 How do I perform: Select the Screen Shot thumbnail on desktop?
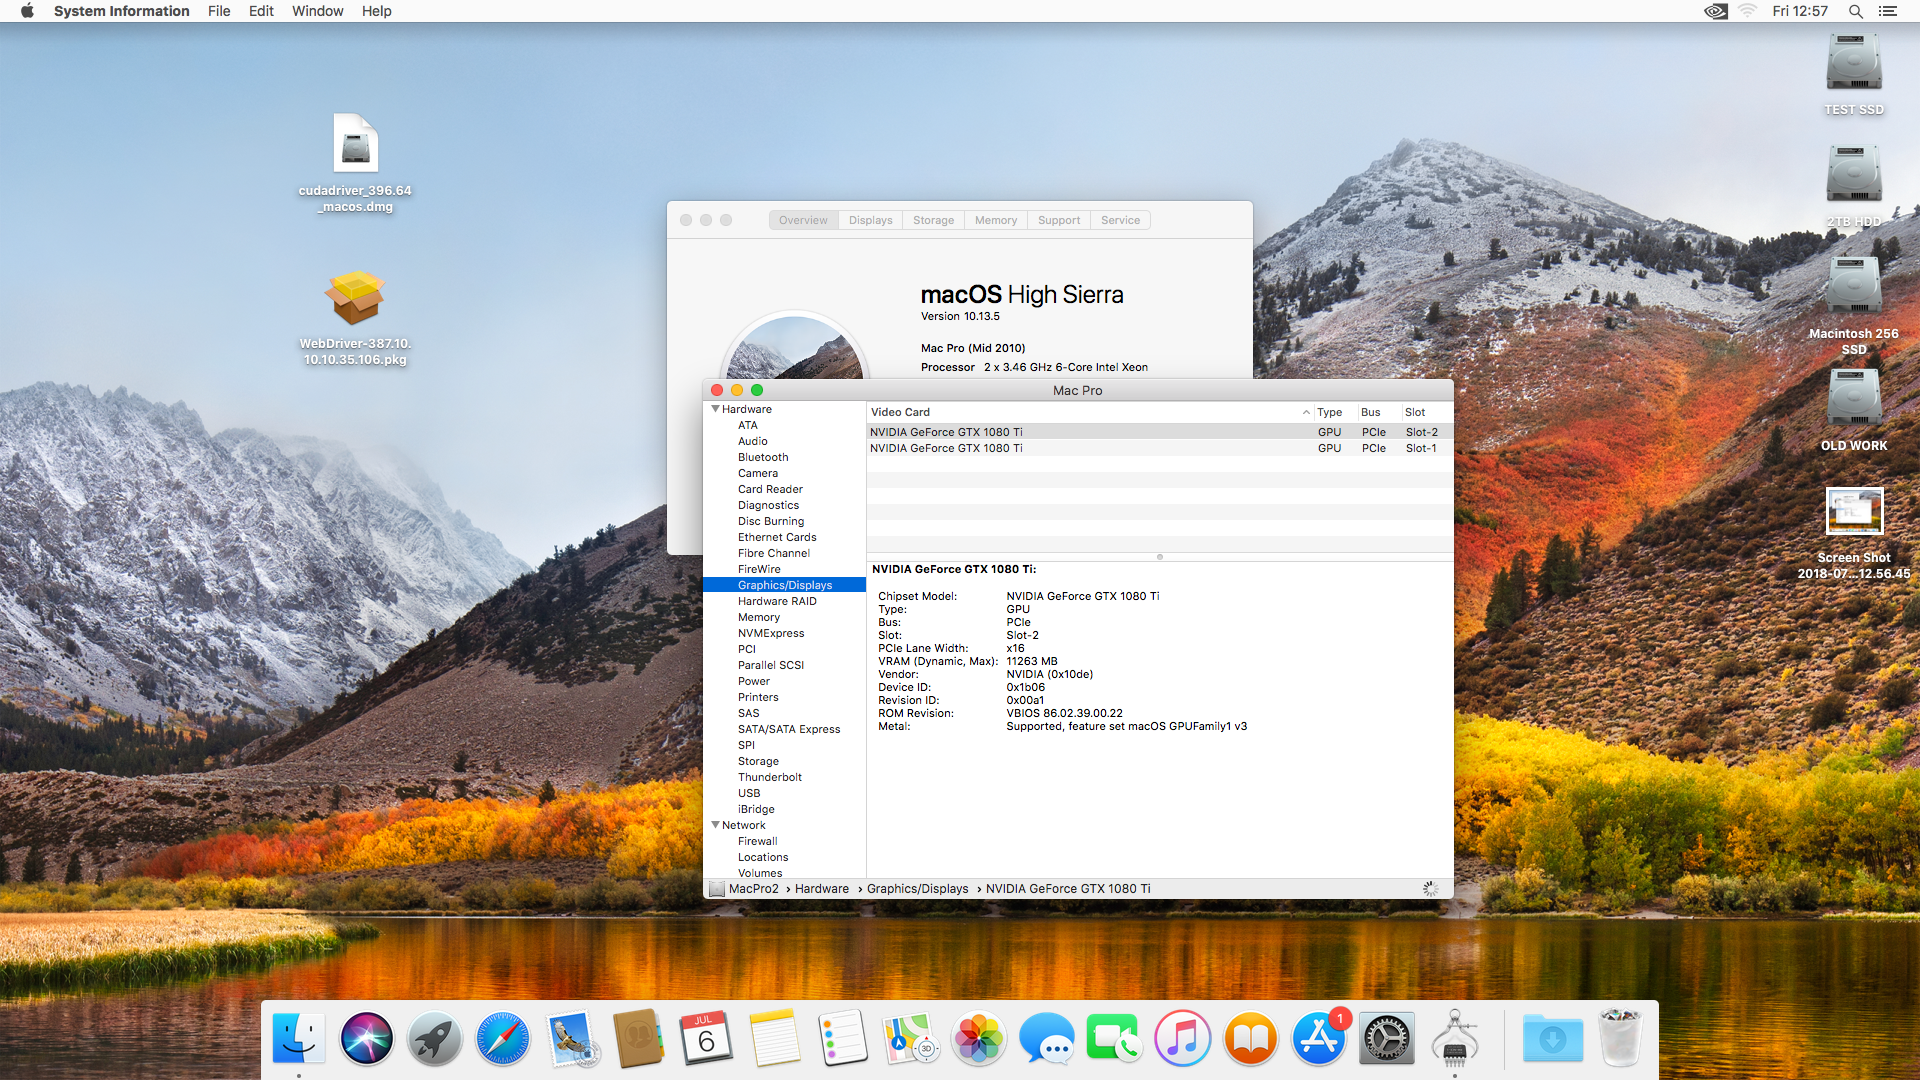click(x=1854, y=511)
